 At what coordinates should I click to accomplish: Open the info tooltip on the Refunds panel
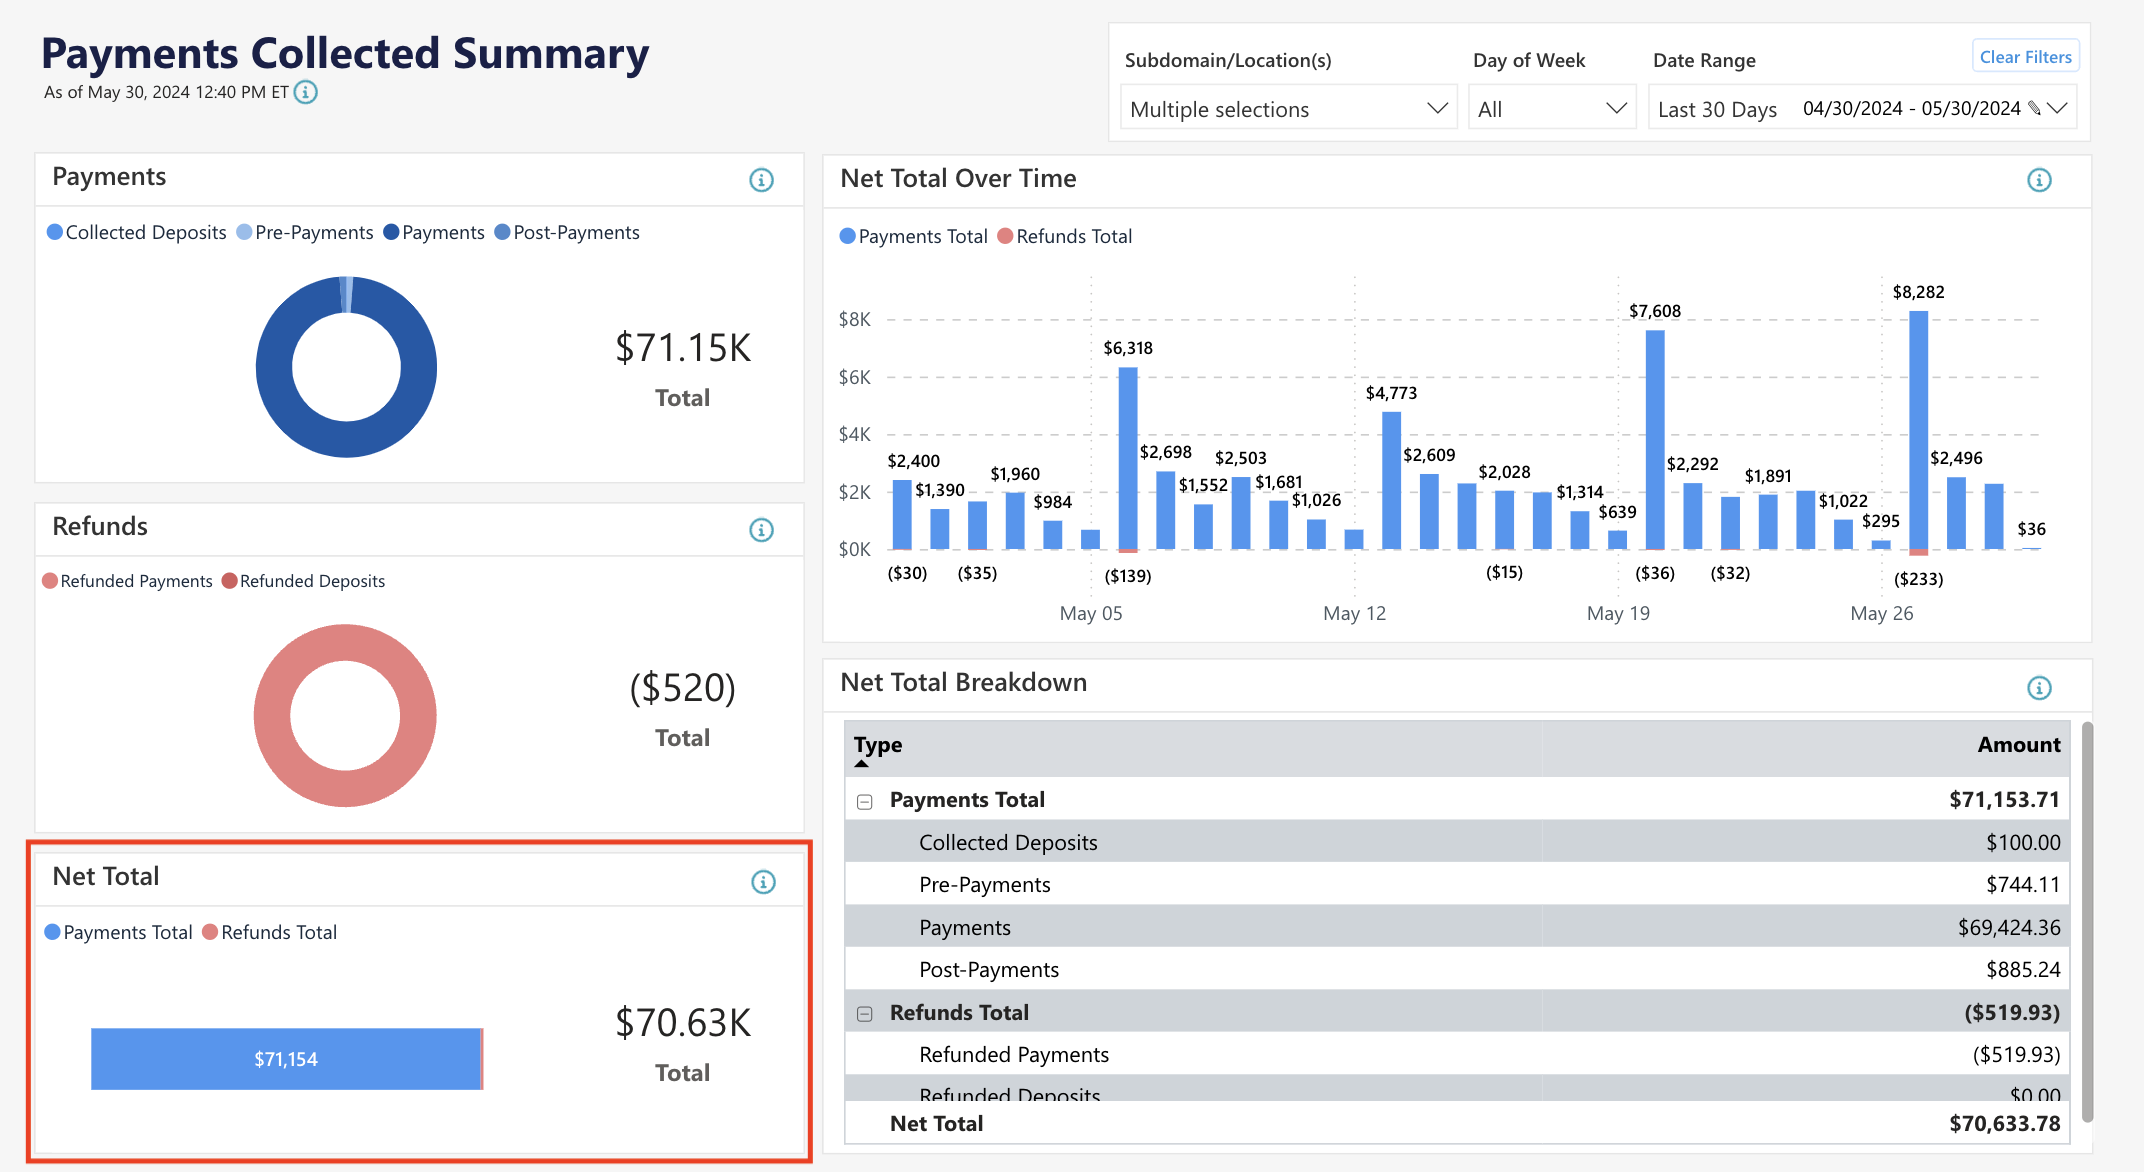coord(762,530)
